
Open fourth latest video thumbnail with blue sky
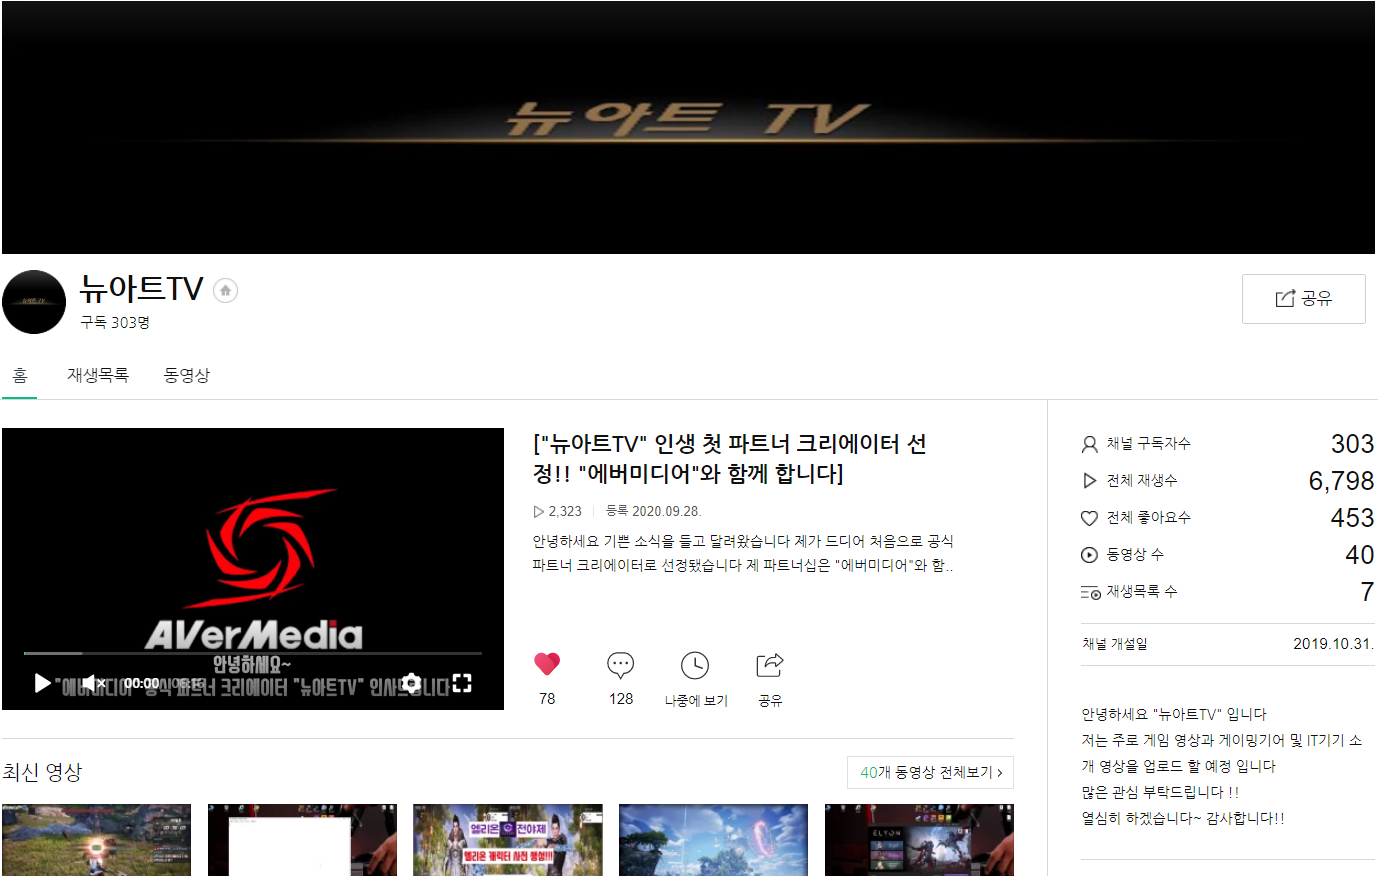coord(713,840)
